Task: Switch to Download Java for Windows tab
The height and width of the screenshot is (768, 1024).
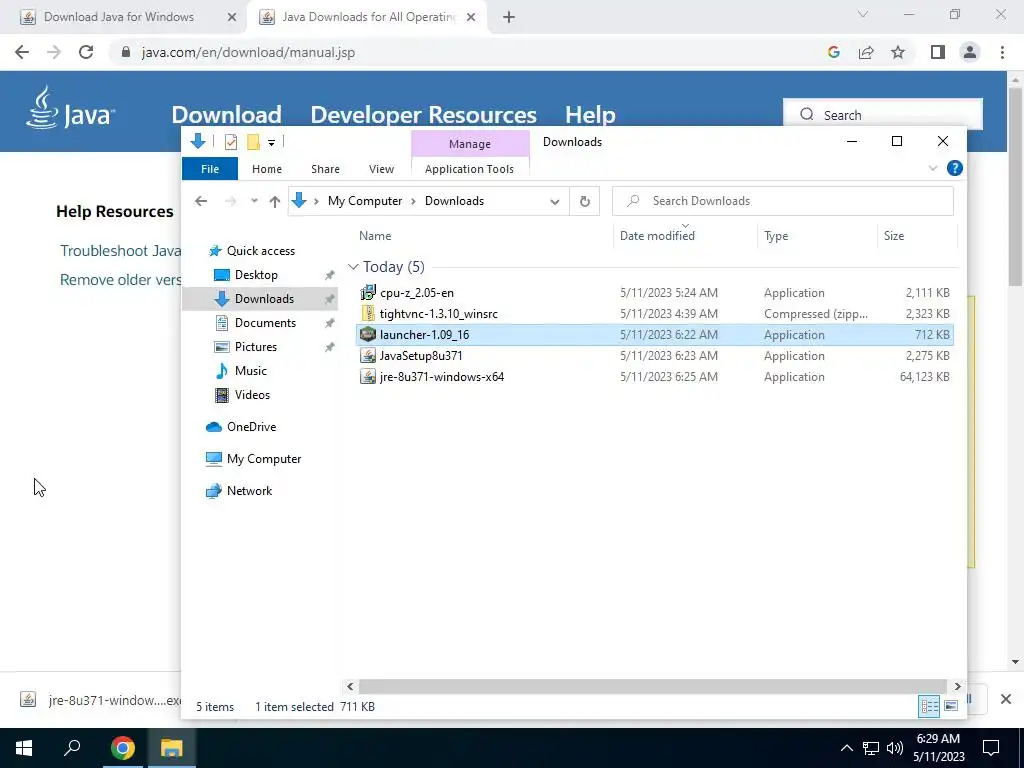Action: pyautogui.click(x=119, y=17)
